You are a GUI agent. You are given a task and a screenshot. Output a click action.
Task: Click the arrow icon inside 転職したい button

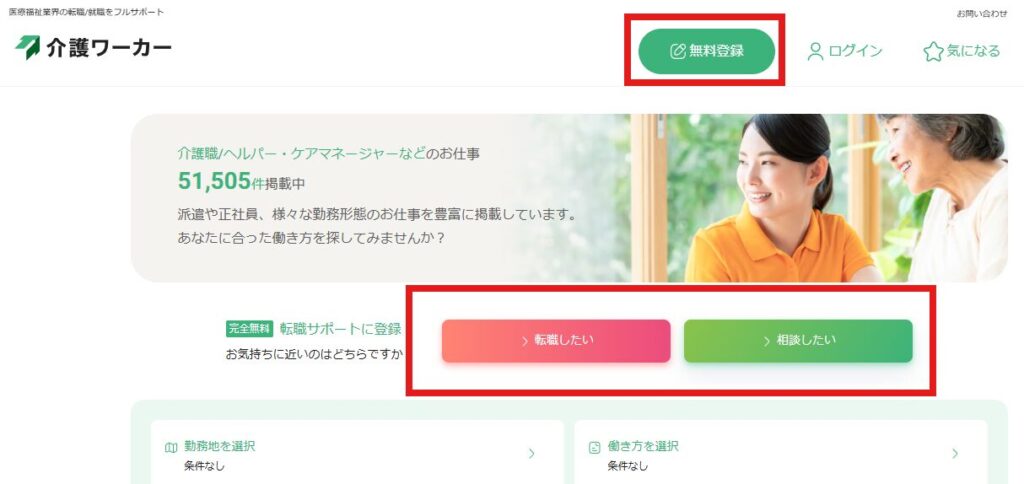pyautogui.click(x=525, y=341)
